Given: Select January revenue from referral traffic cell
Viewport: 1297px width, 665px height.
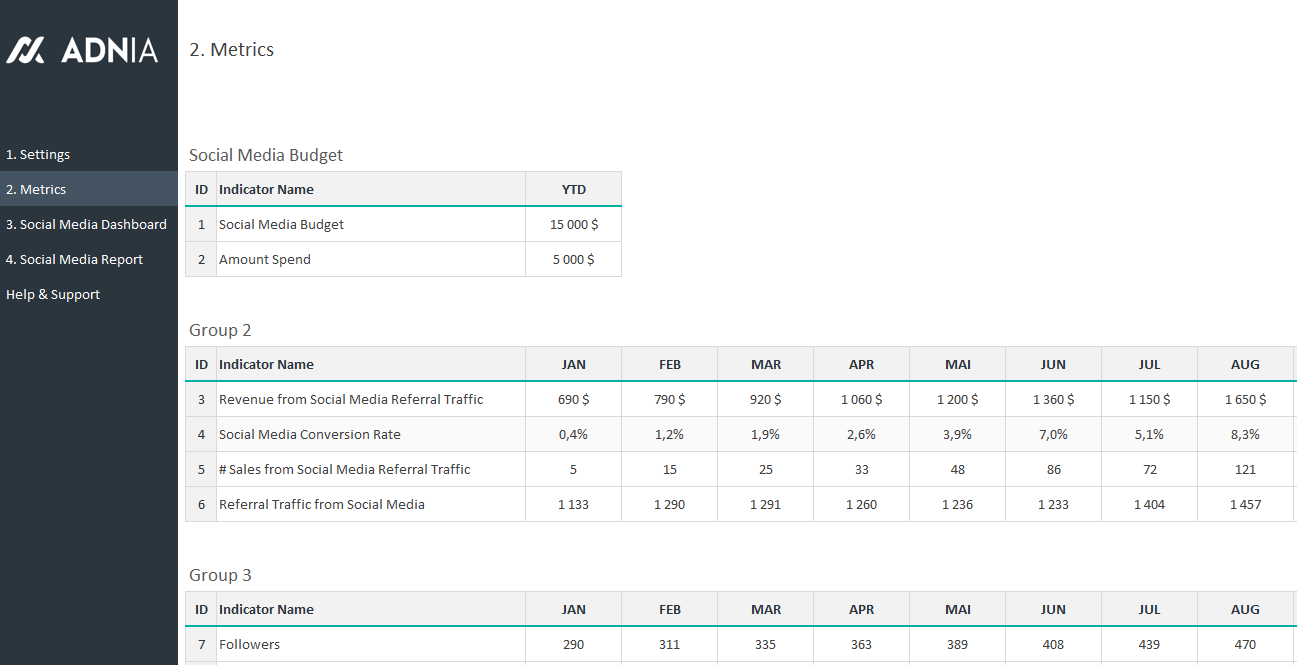Looking at the screenshot, I should [x=573, y=400].
